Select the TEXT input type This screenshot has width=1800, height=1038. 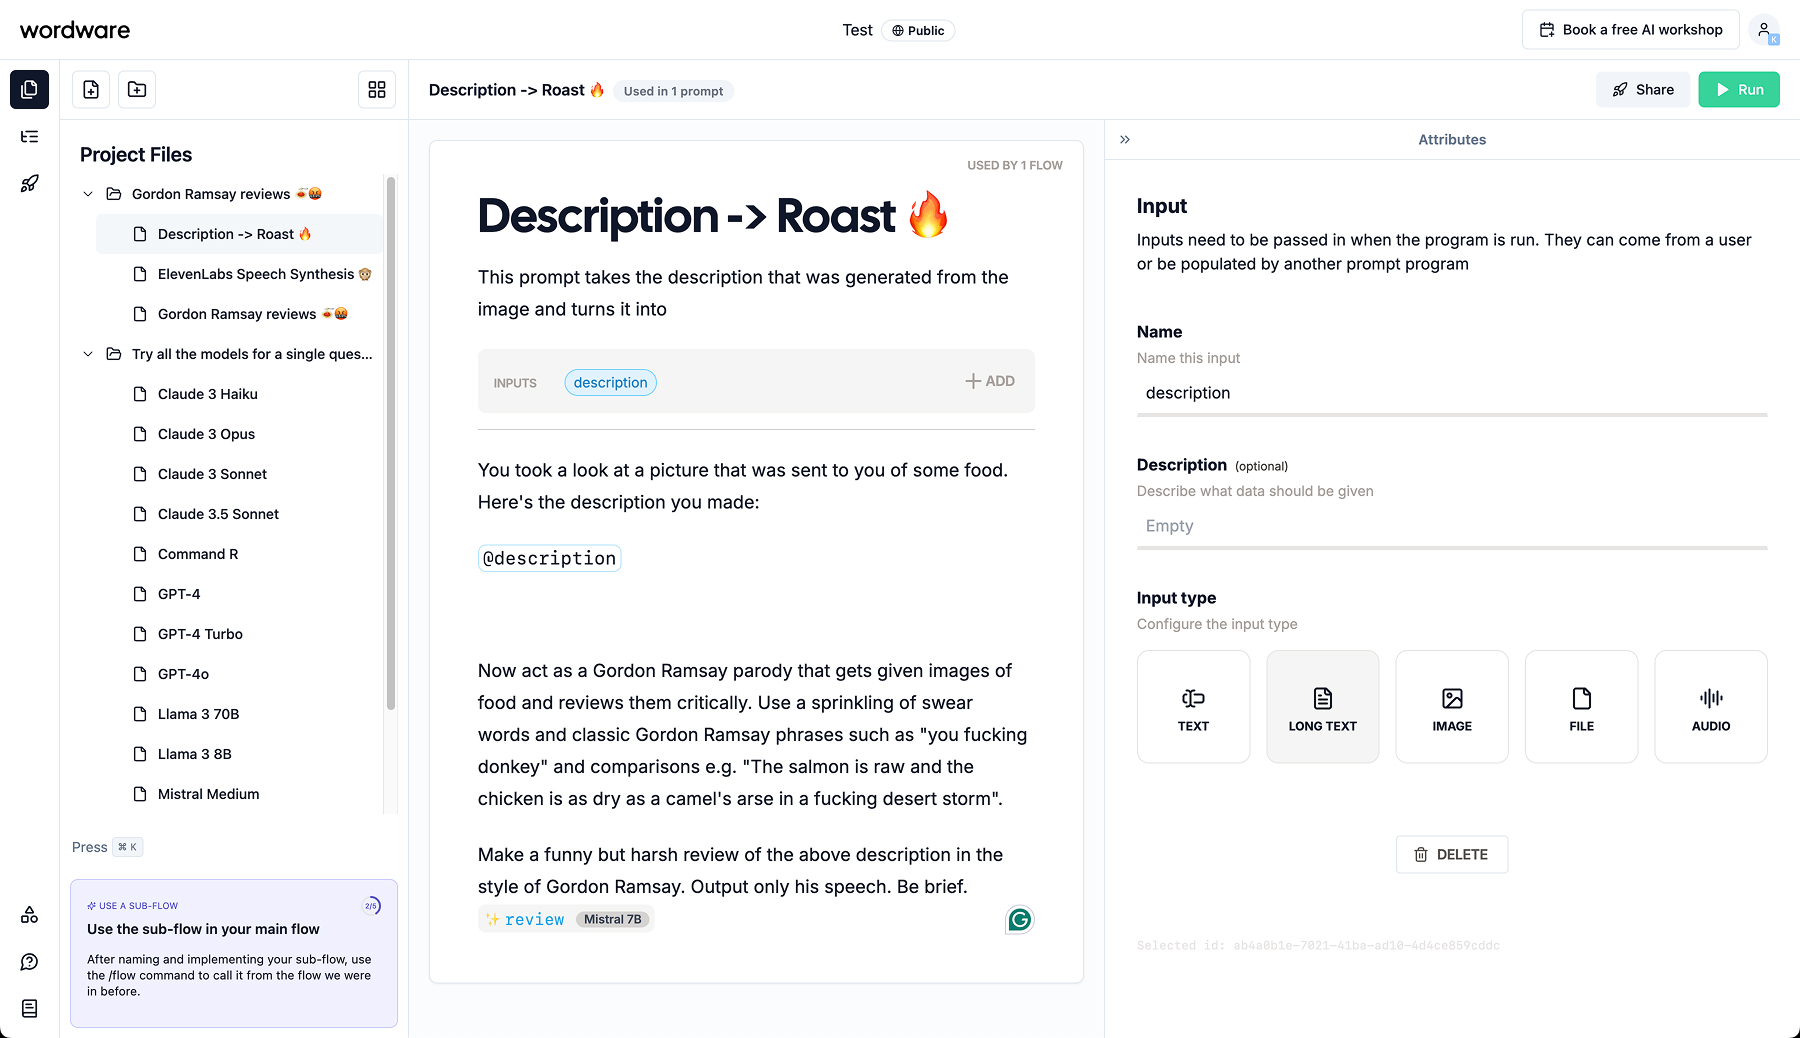pos(1193,707)
